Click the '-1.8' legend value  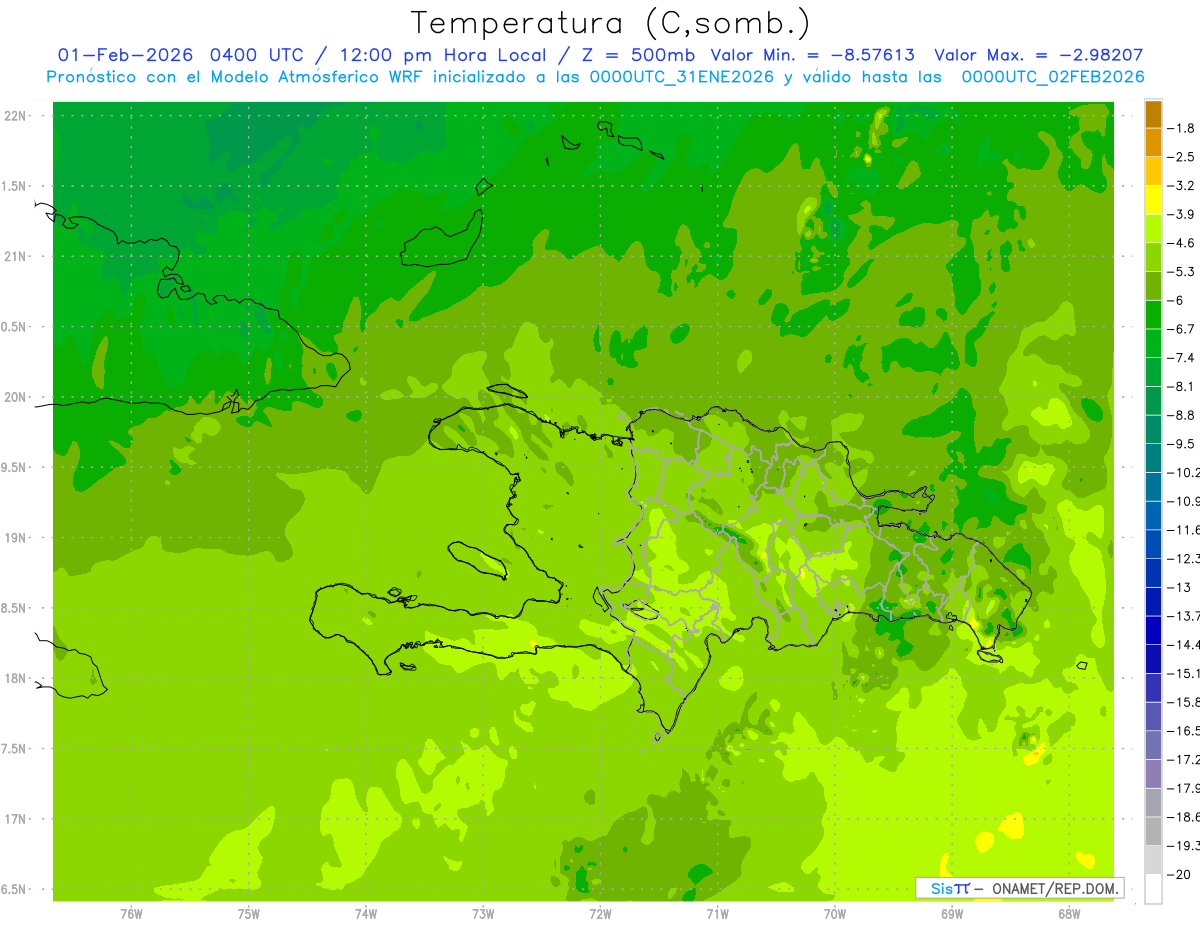1182,129
